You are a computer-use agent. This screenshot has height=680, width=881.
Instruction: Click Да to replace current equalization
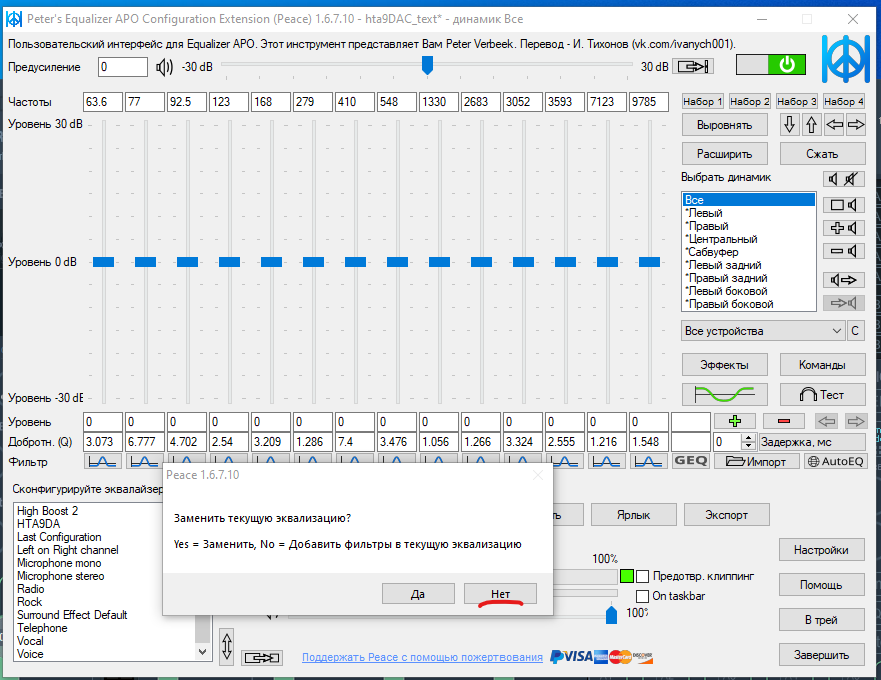(x=418, y=594)
